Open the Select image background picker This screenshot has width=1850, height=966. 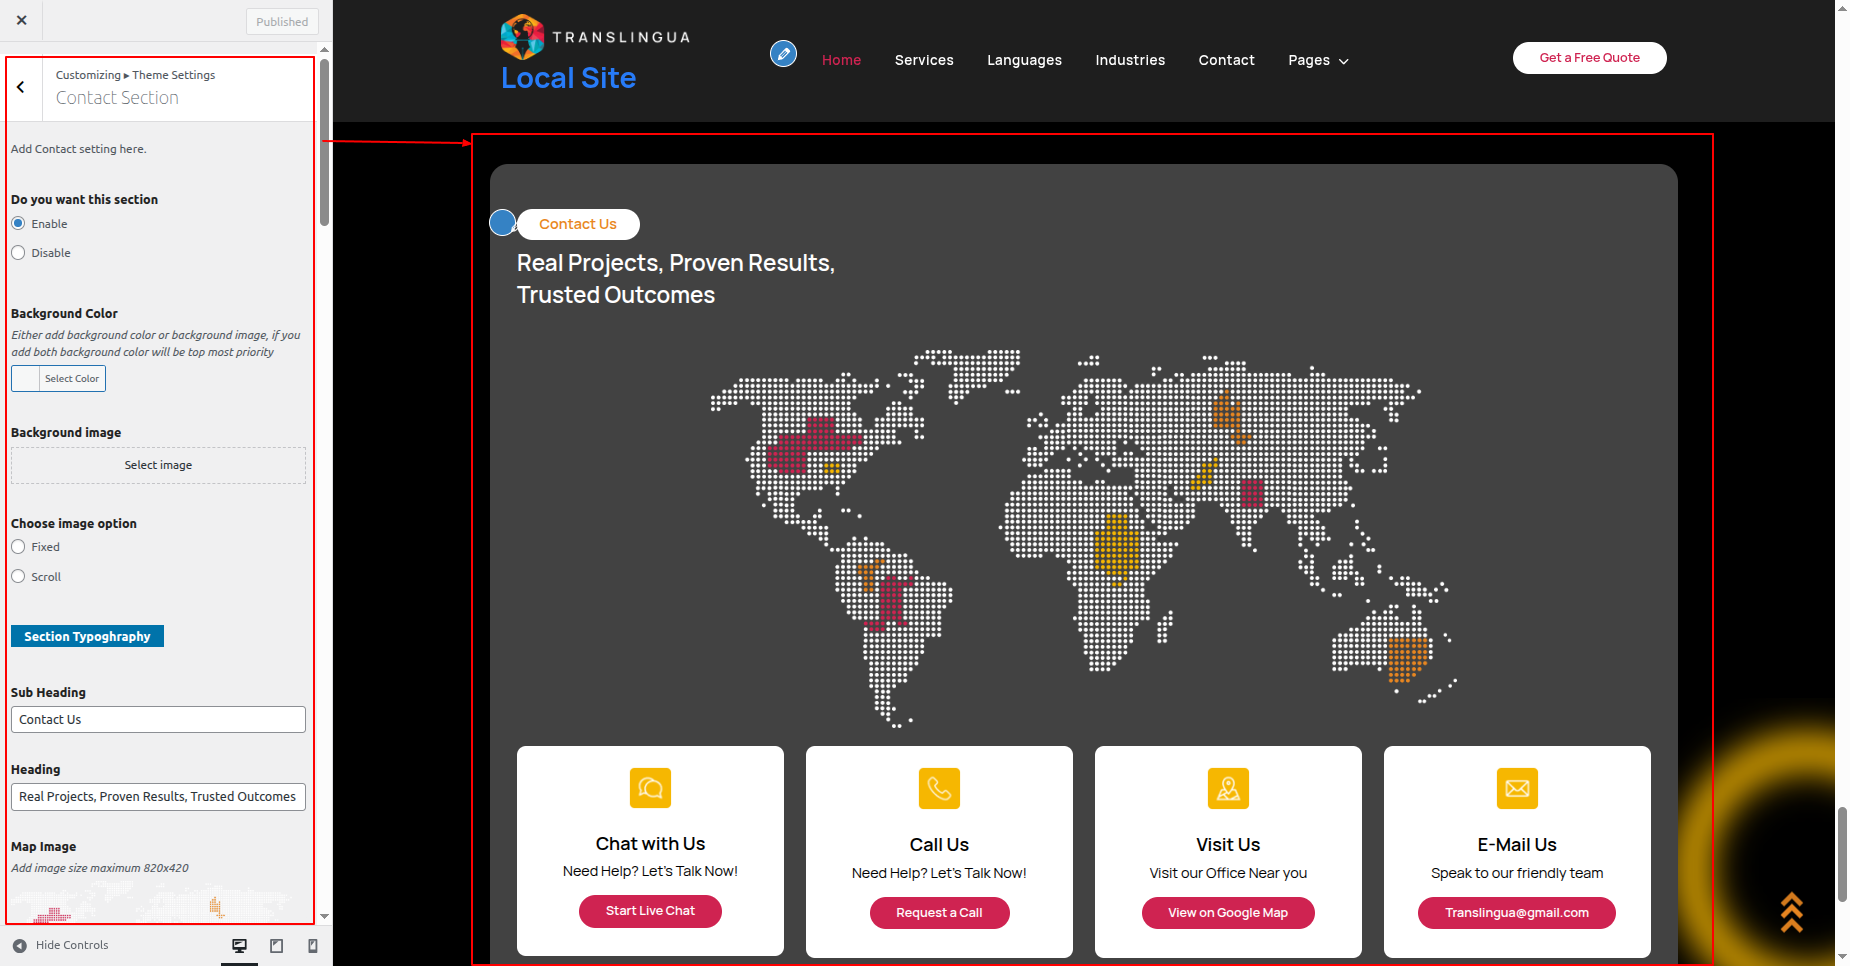tap(158, 466)
